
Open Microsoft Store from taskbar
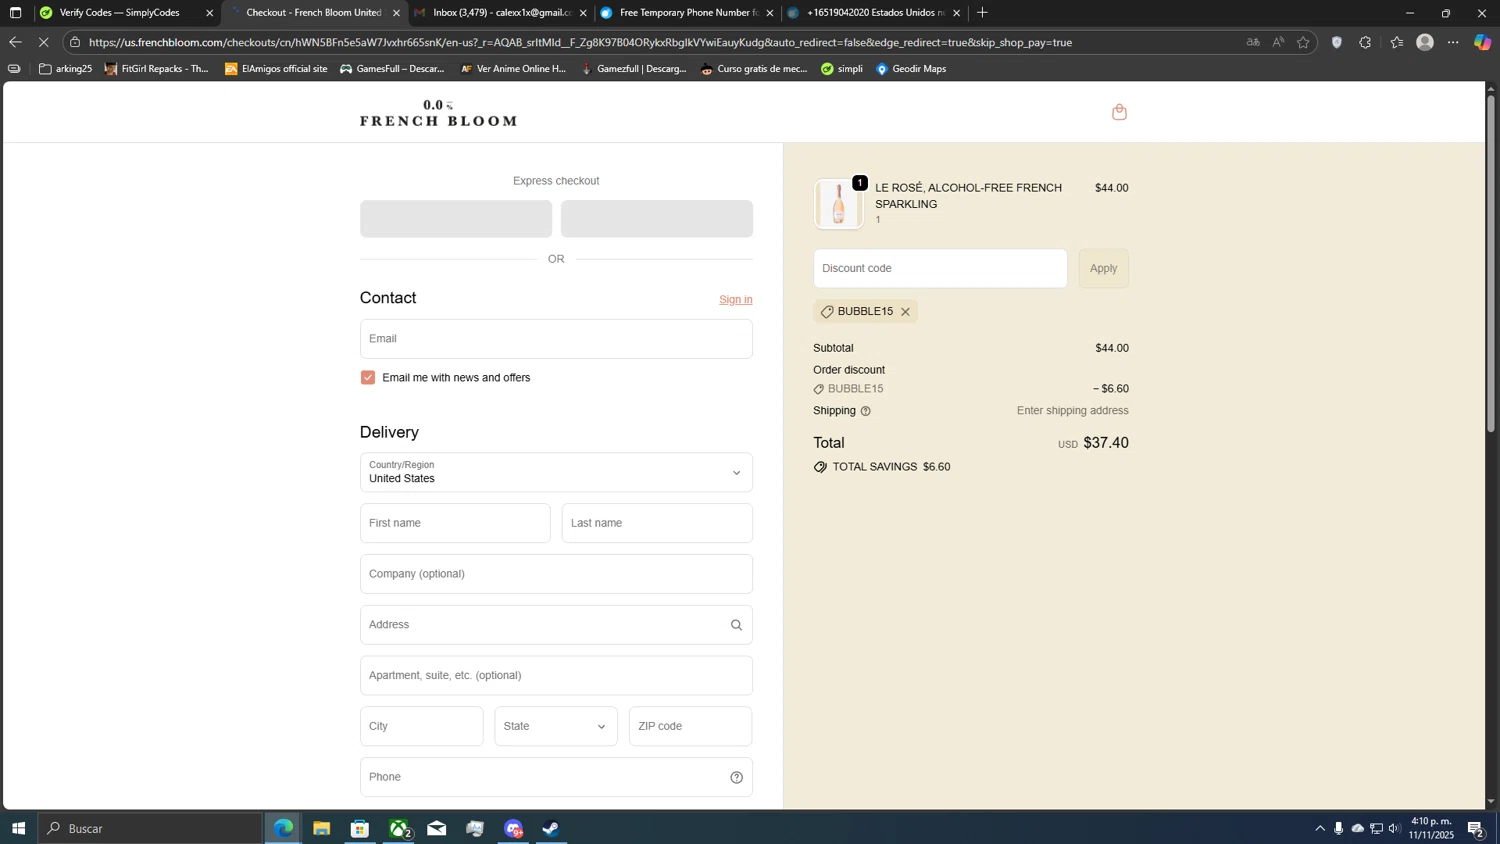360,828
